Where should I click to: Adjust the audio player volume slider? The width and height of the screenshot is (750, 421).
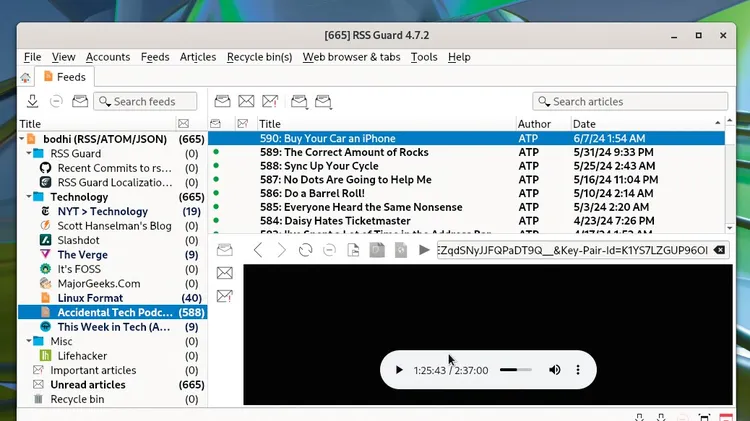[x=516, y=370]
